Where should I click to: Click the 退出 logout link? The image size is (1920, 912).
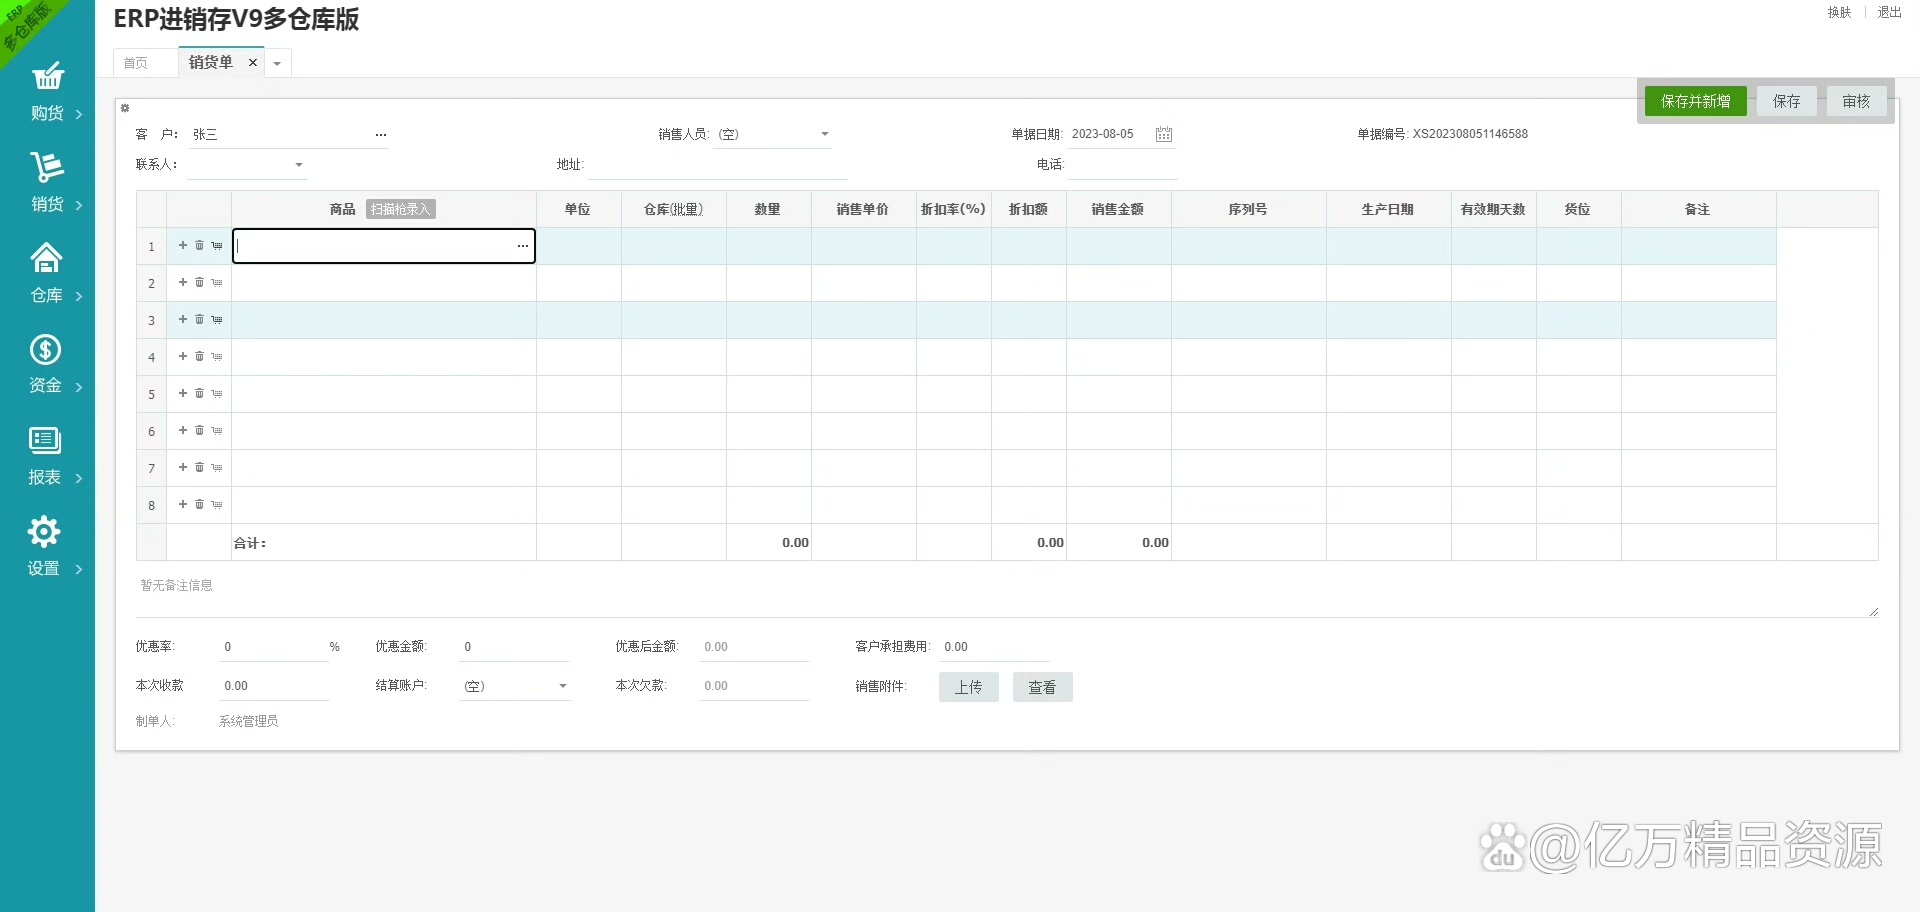tap(1890, 13)
